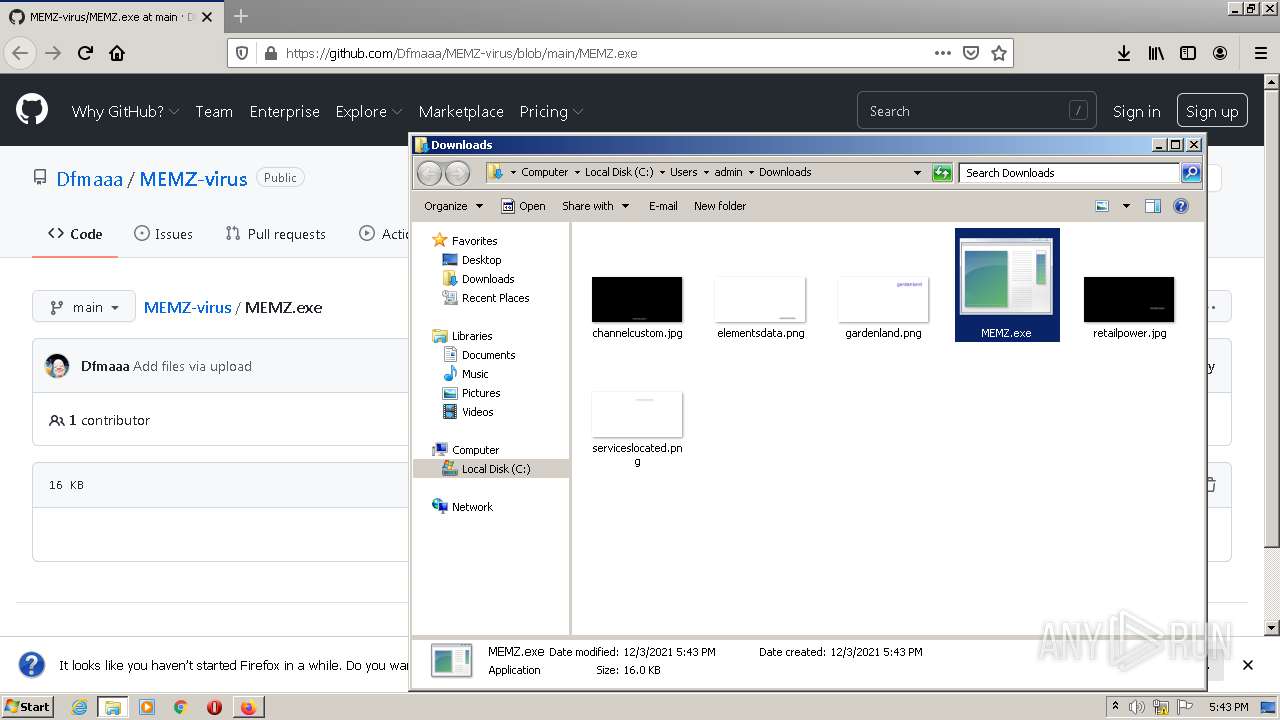The image size is (1280, 720).
Task: Open Enterprise page on GitHub
Action: [284, 111]
